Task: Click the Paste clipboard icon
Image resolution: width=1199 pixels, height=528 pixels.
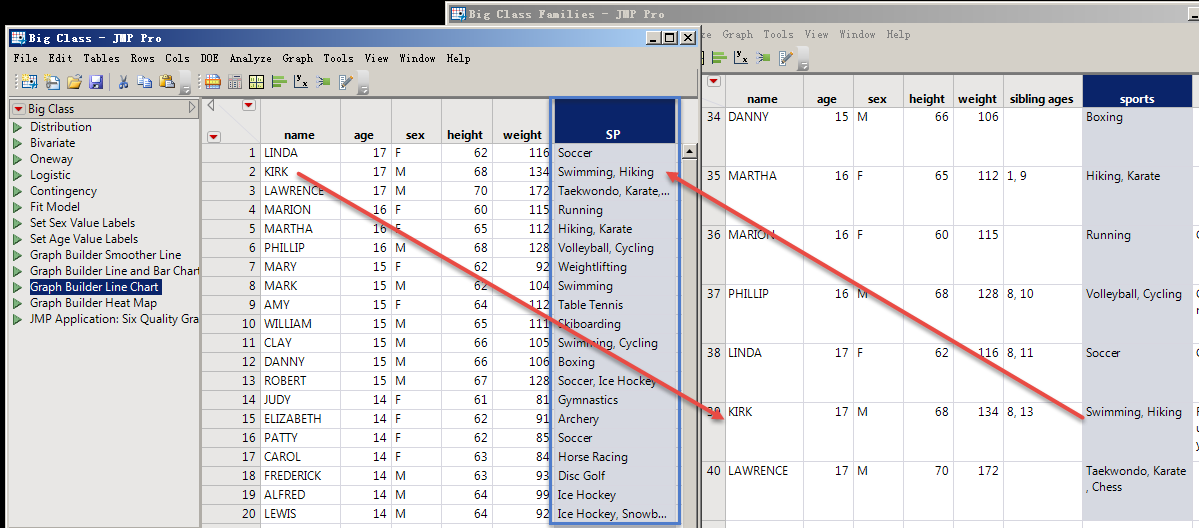Action: click(x=166, y=82)
